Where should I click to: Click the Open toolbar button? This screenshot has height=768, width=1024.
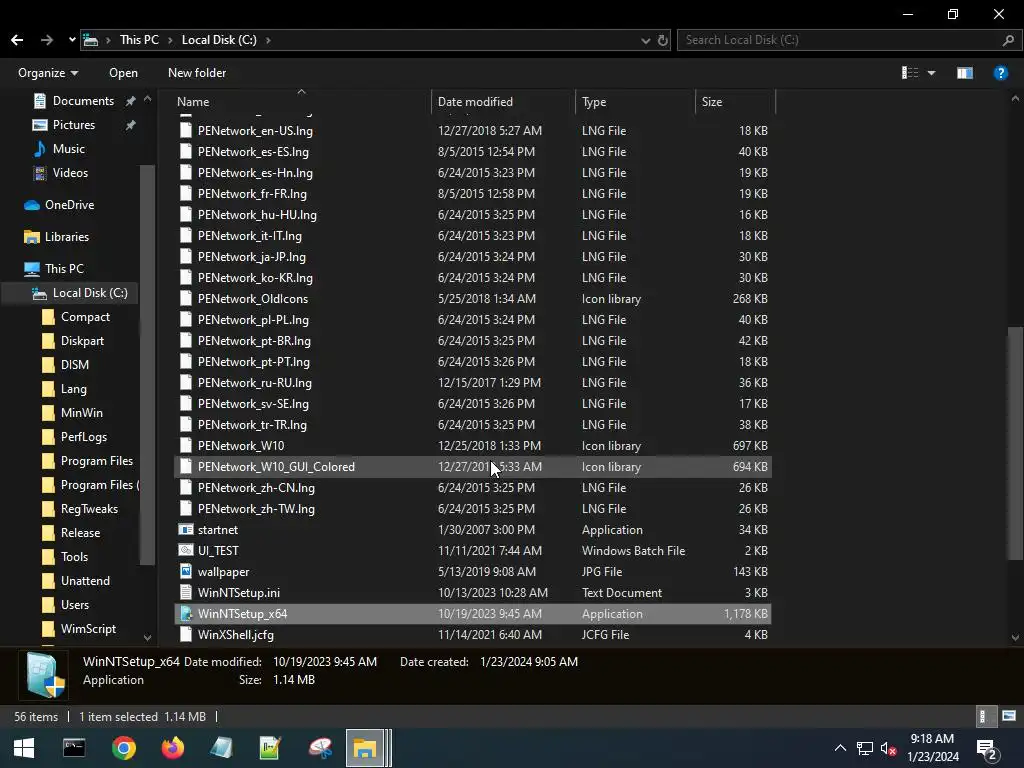(x=123, y=72)
